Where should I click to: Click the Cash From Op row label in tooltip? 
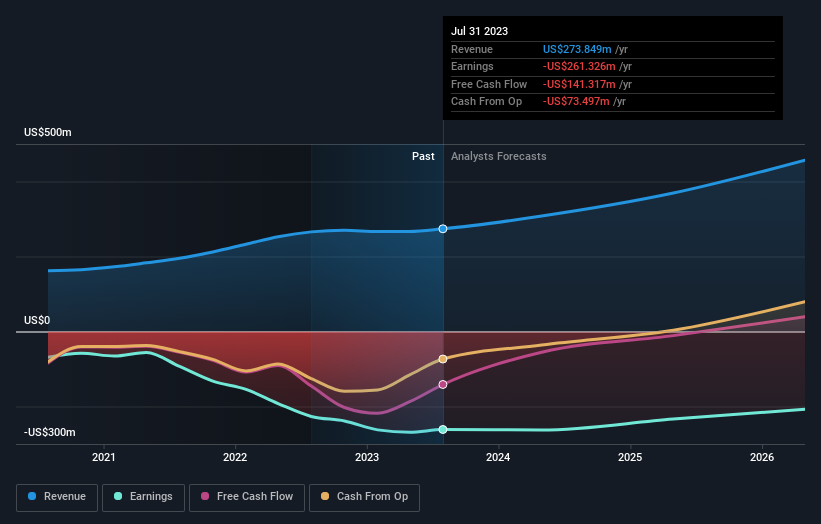tap(486, 102)
